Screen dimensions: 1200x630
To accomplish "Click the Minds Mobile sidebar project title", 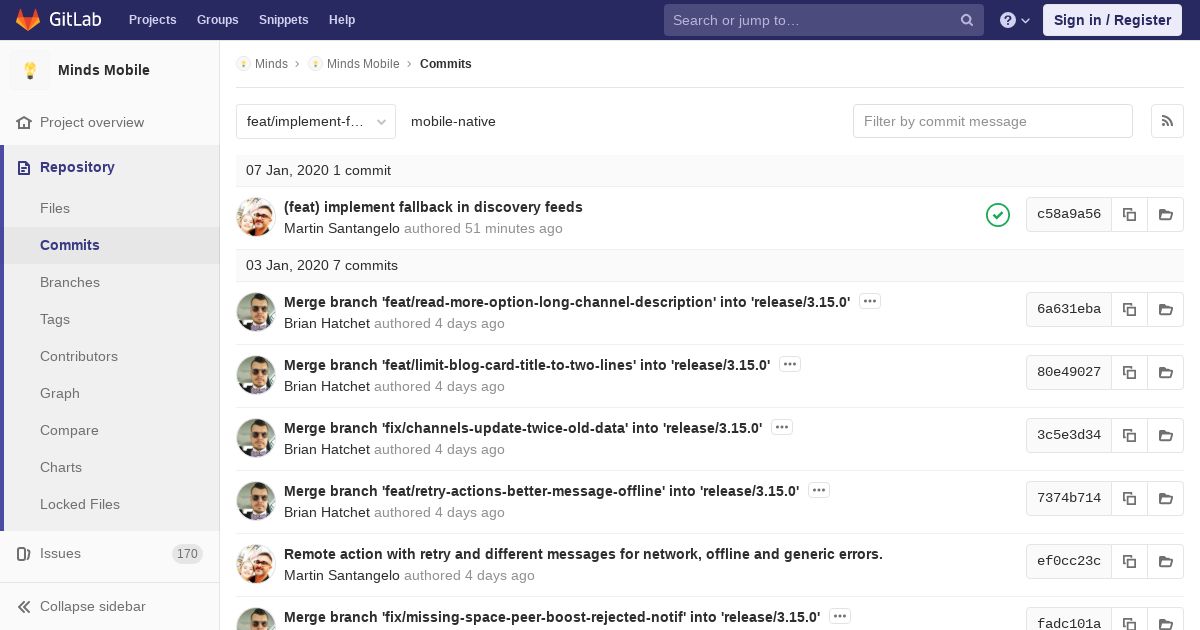I will [104, 70].
